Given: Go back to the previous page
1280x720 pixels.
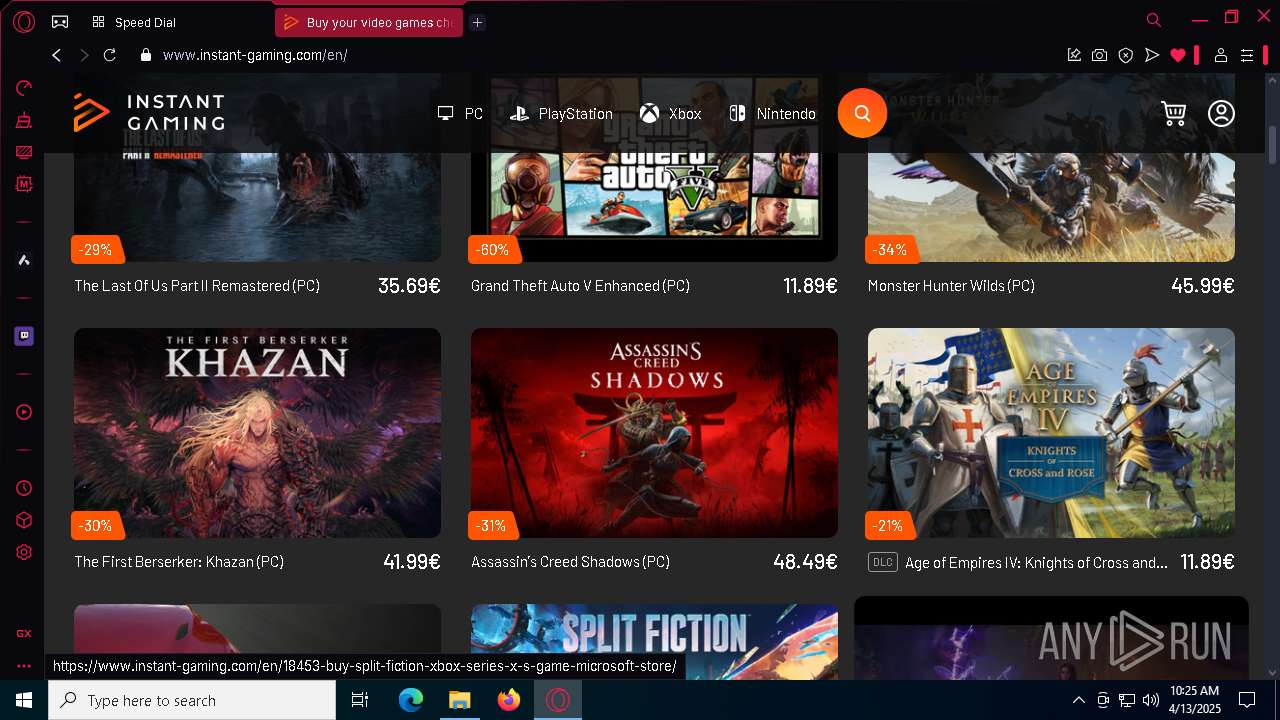Looking at the screenshot, I should (56, 55).
